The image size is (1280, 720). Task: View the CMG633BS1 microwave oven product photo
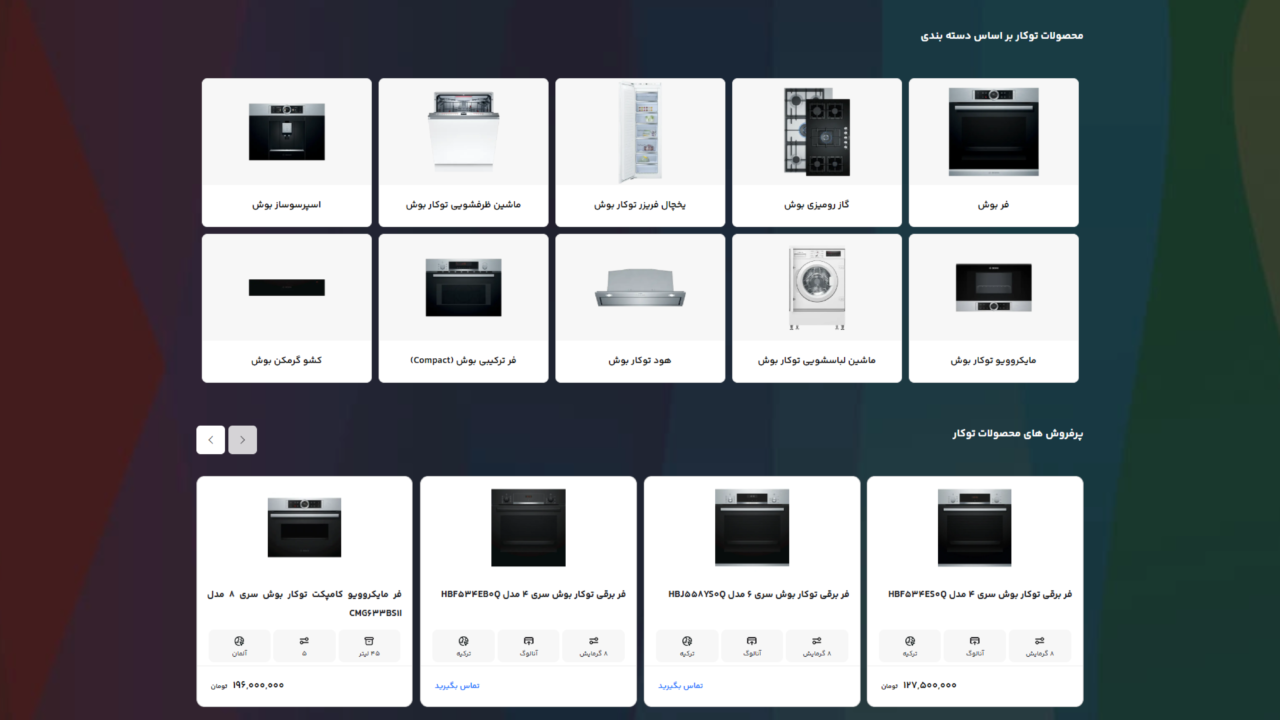click(304, 527)
